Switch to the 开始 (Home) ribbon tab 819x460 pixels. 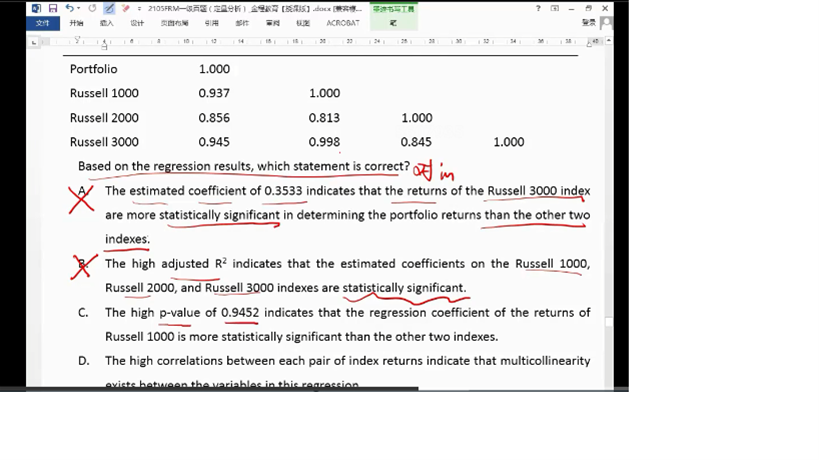pos(76,23)
